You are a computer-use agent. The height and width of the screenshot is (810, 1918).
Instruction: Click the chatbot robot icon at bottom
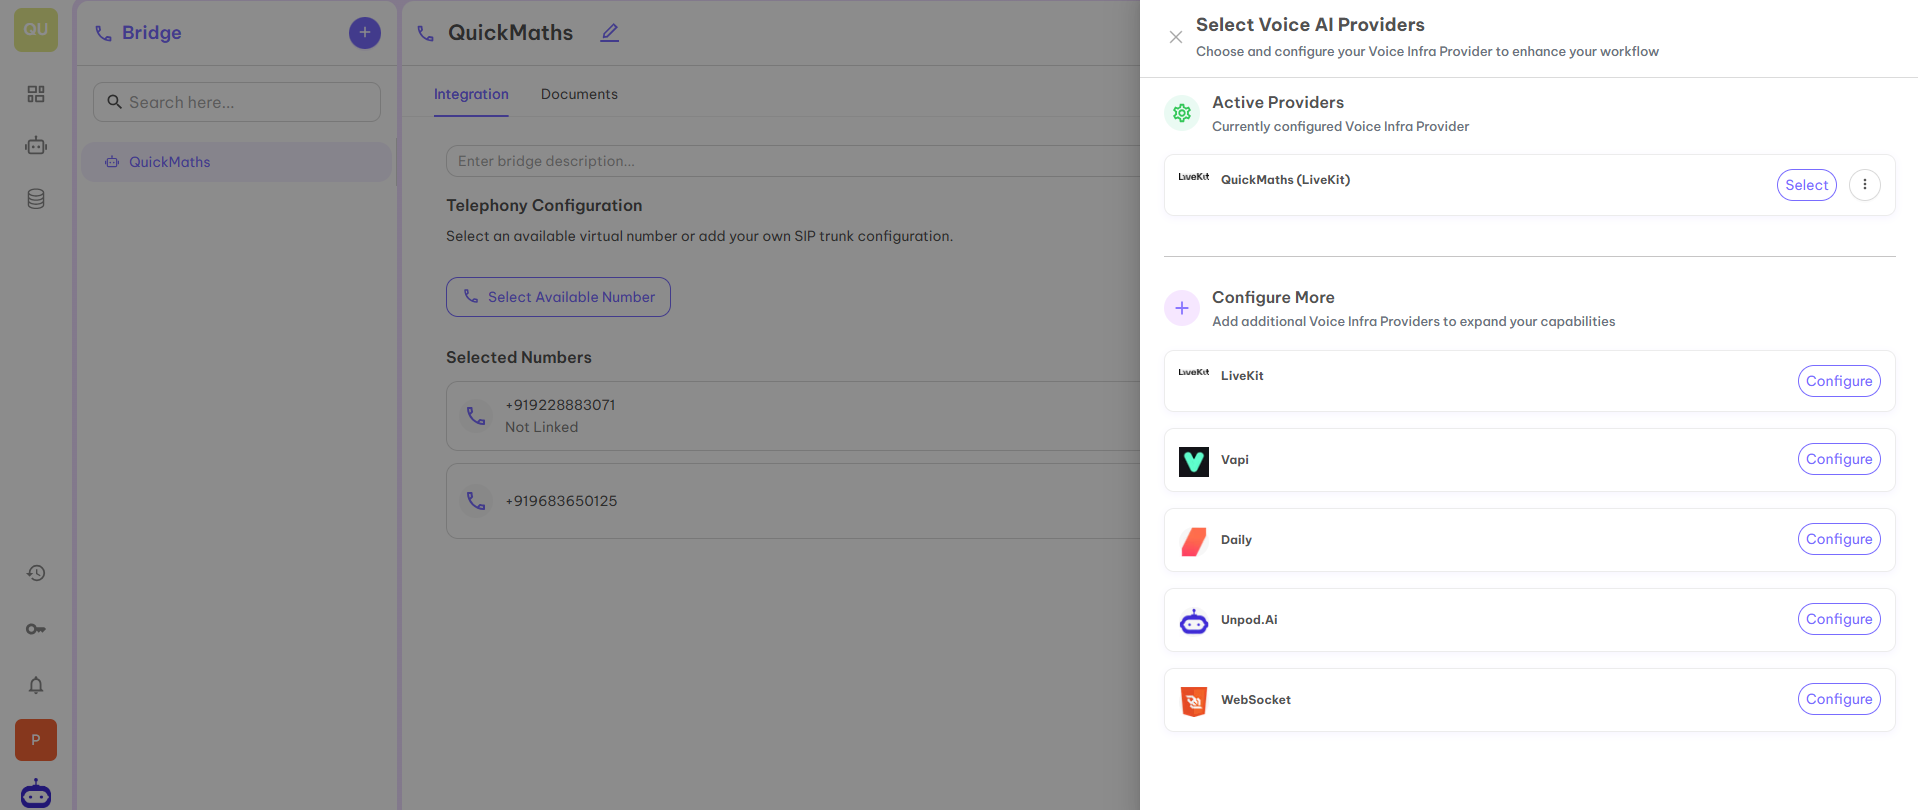coord(36,793)
